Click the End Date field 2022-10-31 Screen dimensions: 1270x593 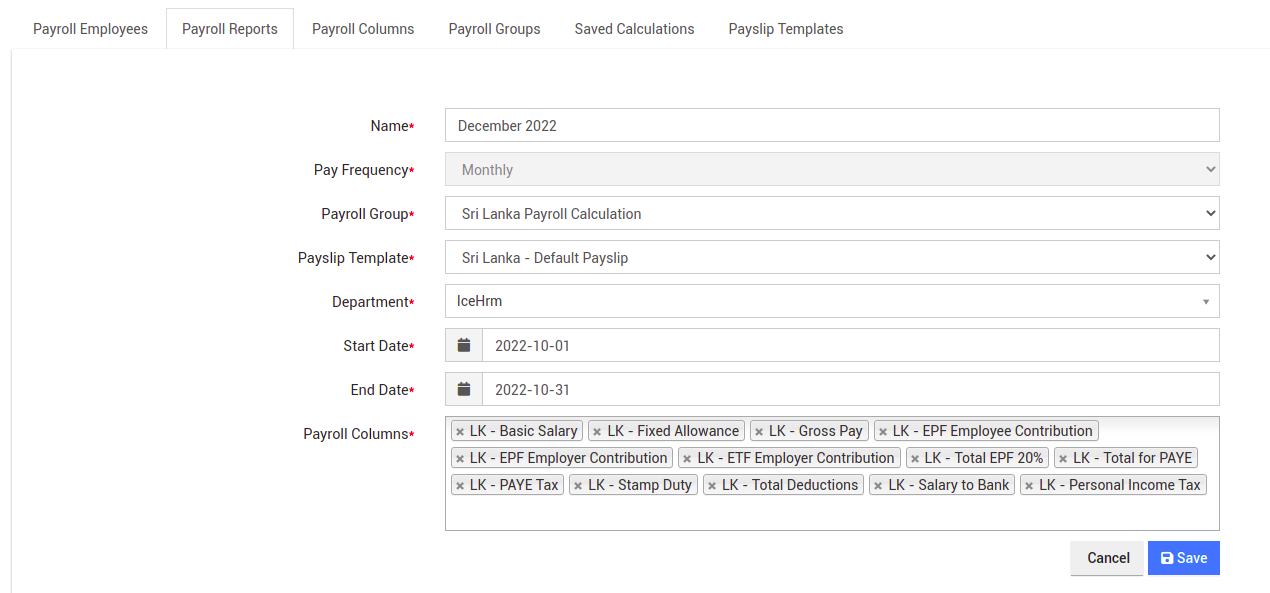pyautogui.click(x=851, y=389)
